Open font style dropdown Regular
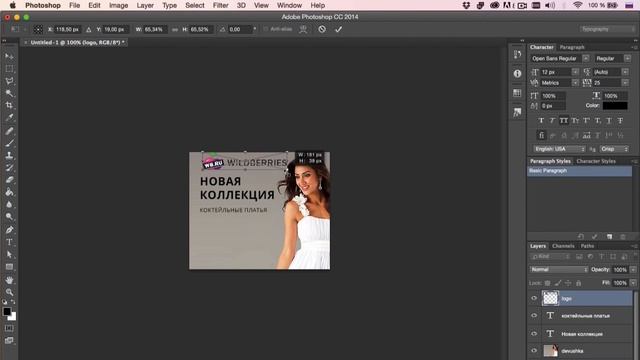Image resolution: width=640 pixels, height=360 pixels. pyautogui.click(x=627, y=58)
